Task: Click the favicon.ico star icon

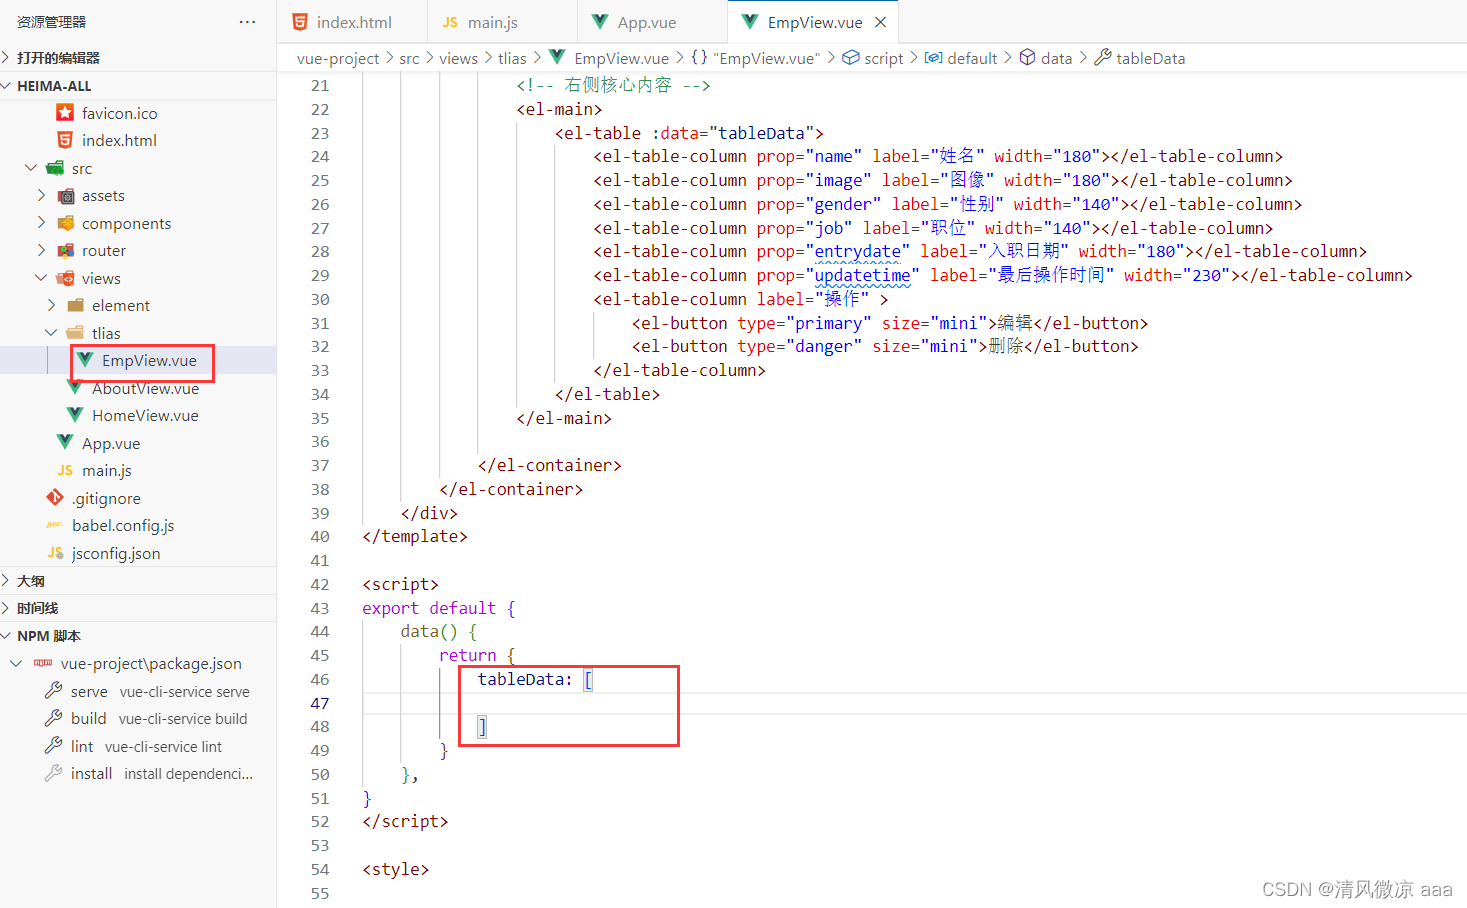Action: 65,113
